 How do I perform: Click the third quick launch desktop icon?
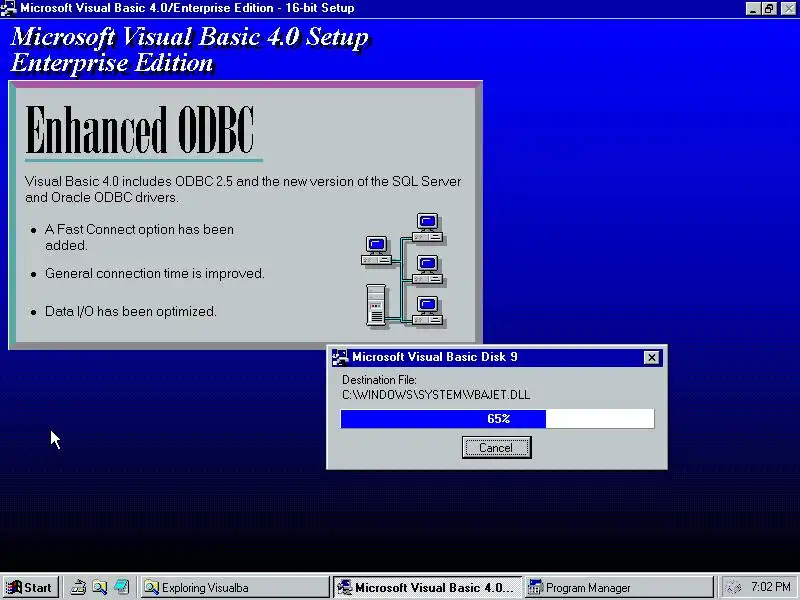(122, 588)
